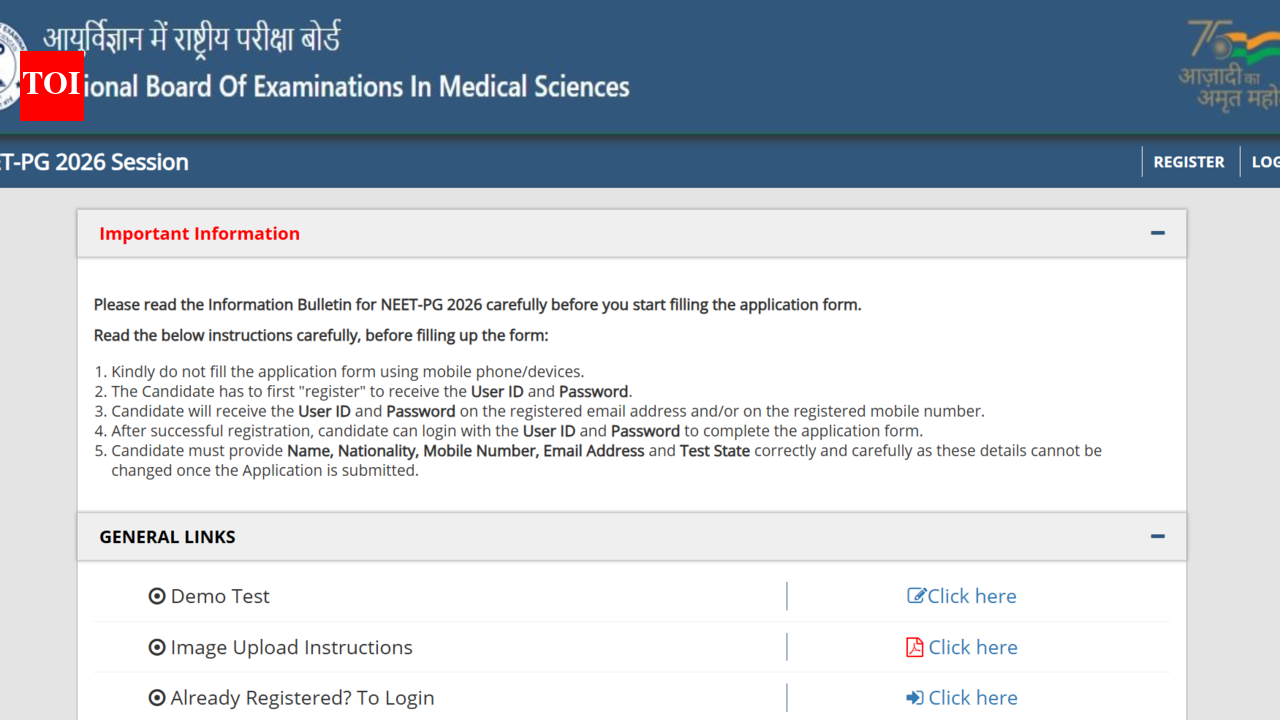This screenshot has height=720, width=1280.
Task: Collapse the Important Information panel
Action: [x=1158, y=233]
